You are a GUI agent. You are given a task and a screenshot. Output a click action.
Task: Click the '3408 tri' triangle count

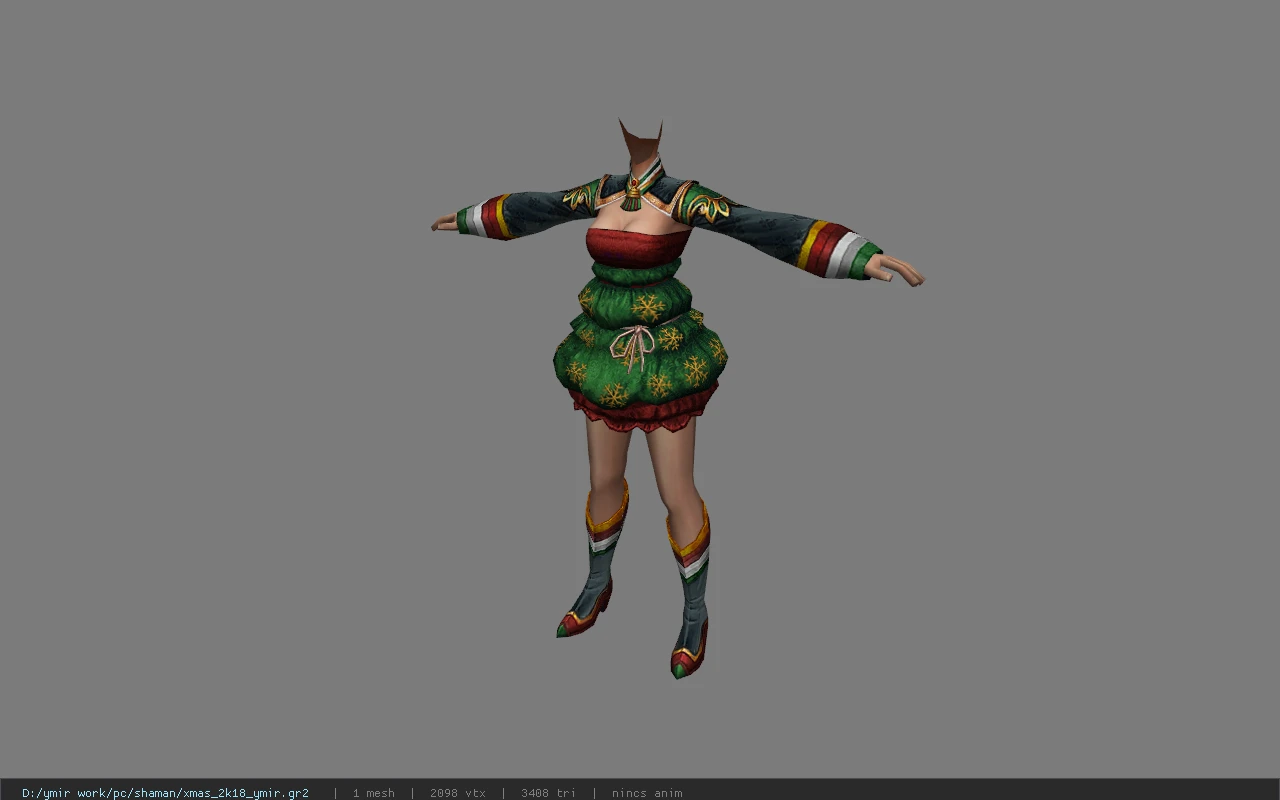click(x=548, y=793)
